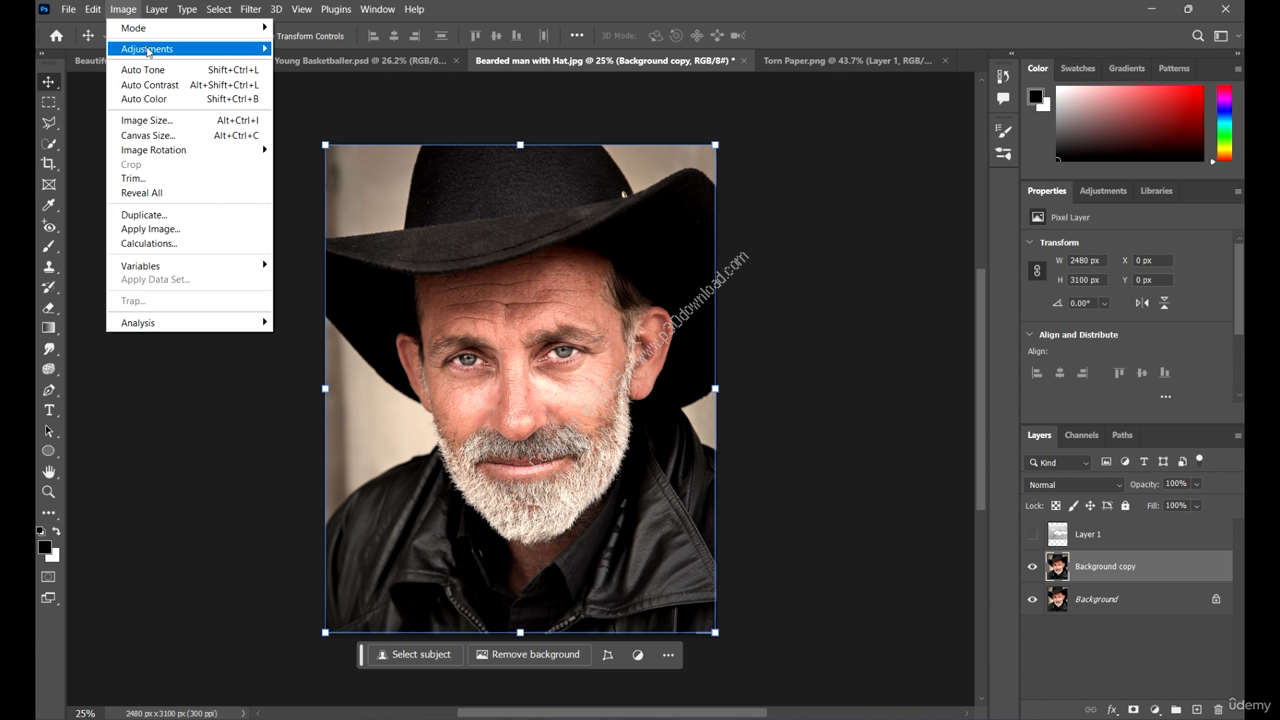Select the Zoom tool

pos(48,492)
